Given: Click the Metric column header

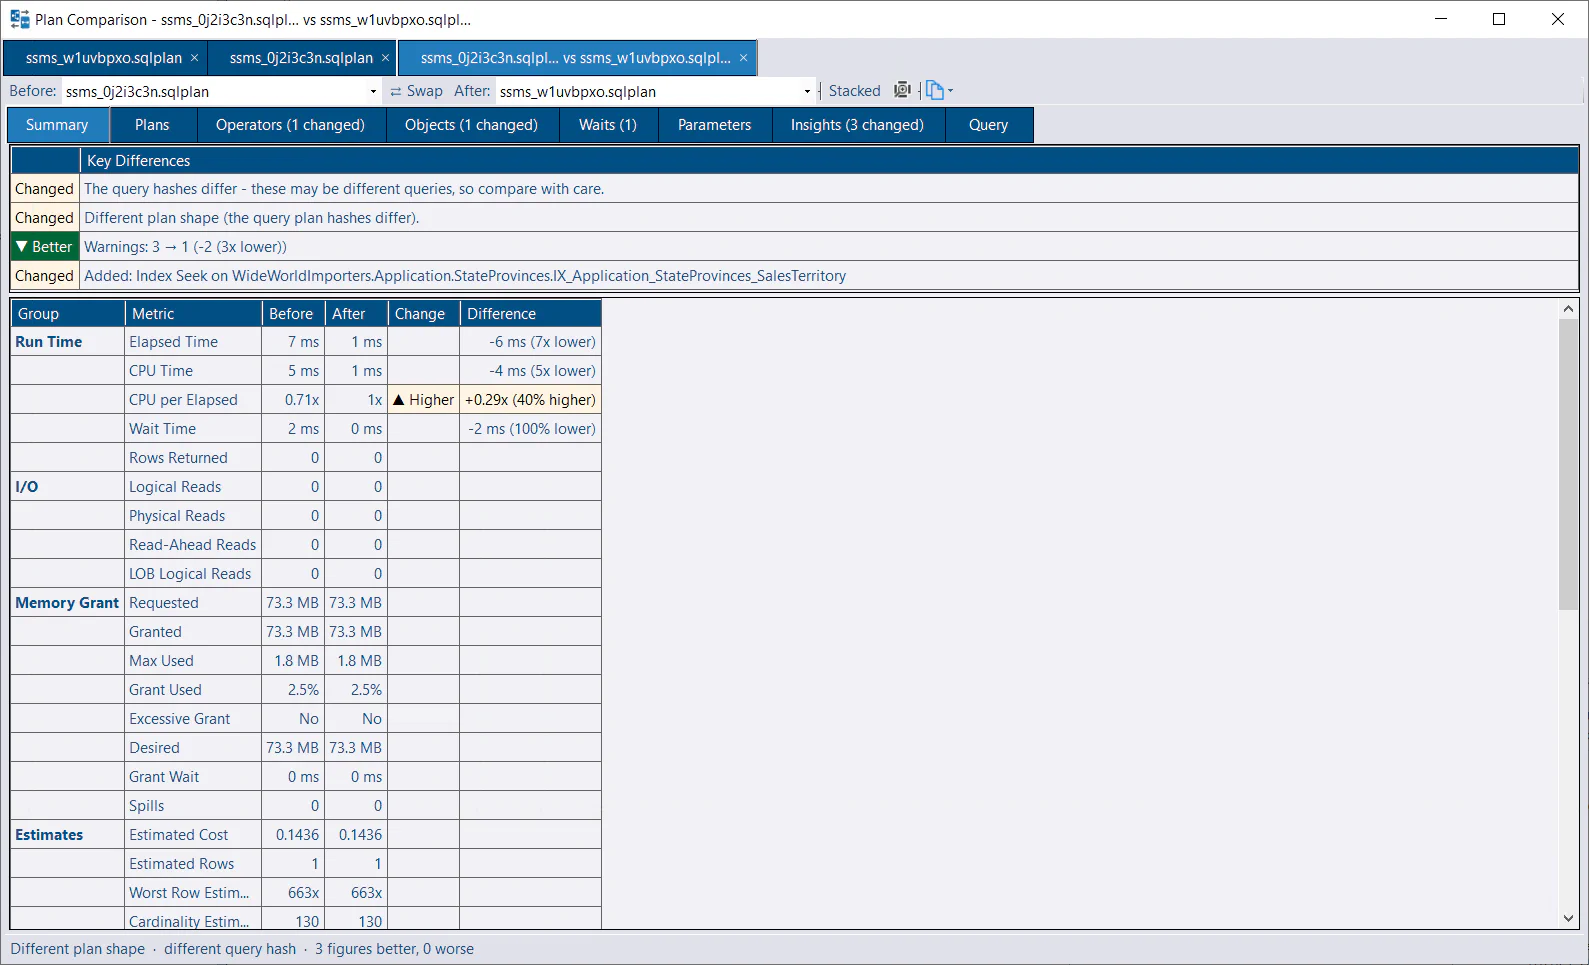Looking at the screenshot, I should [194, 314].
